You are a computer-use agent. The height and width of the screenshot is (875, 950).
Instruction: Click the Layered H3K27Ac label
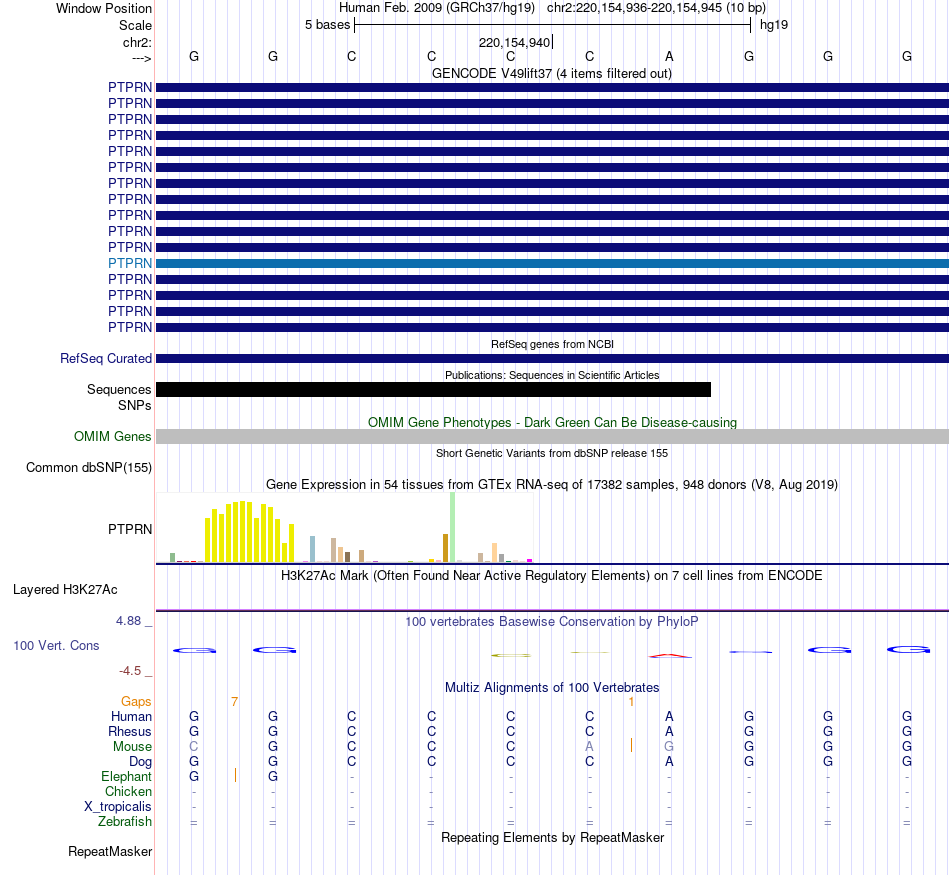tap(65, 590)
